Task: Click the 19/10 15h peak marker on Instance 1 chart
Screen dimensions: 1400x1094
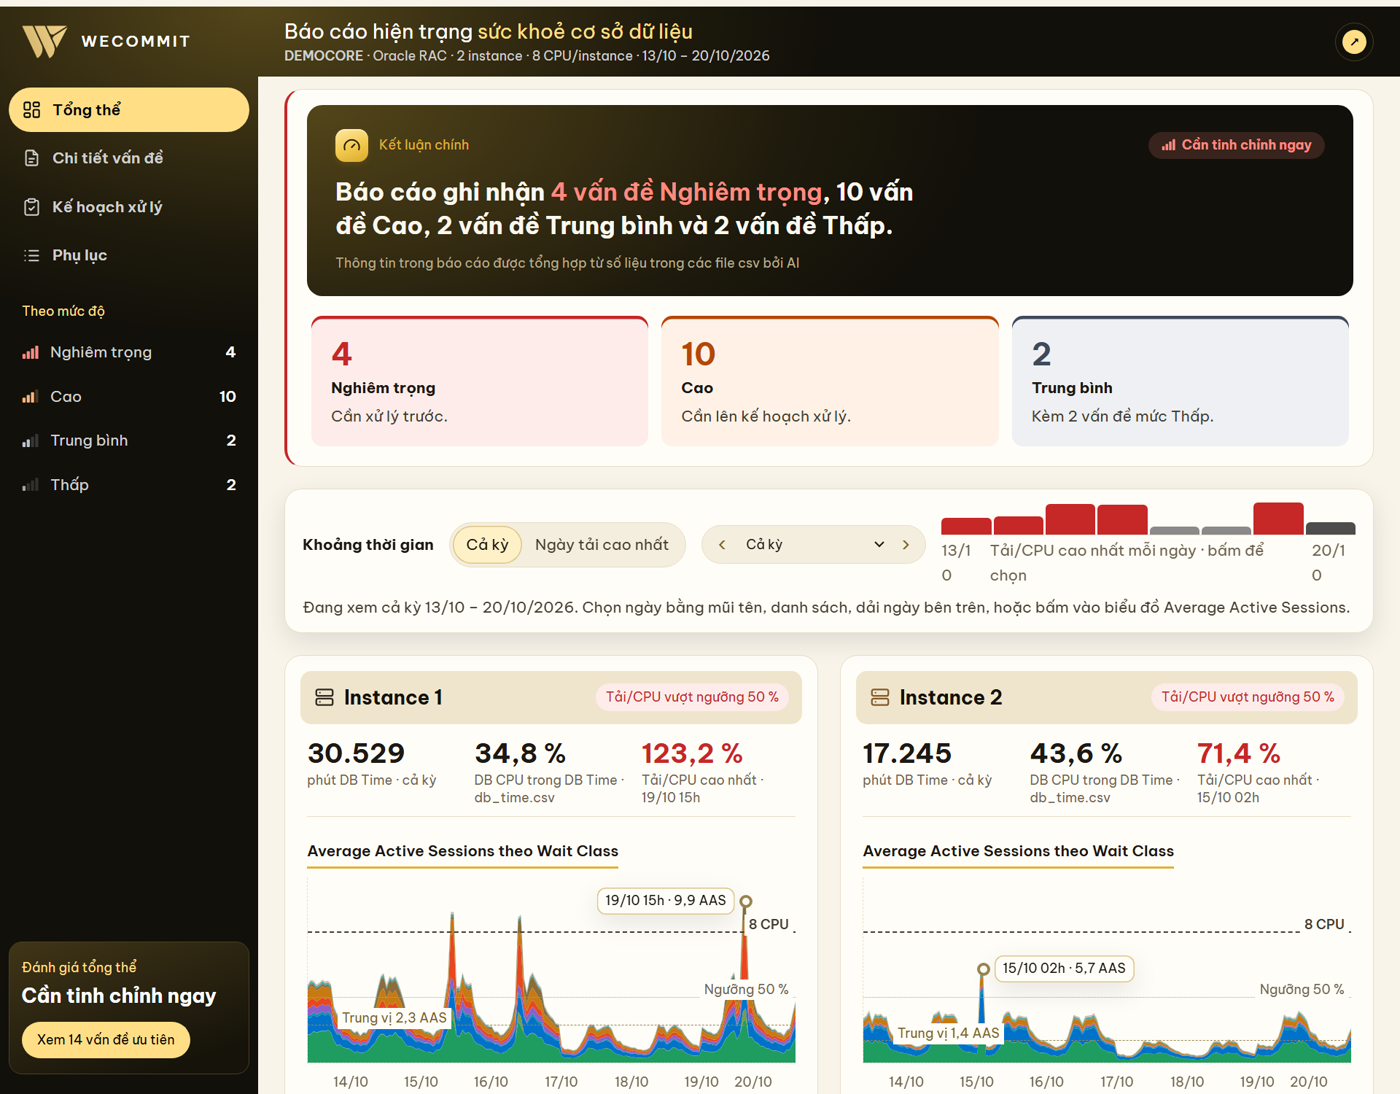Action: pyautogui.click(x=746, y=901)
